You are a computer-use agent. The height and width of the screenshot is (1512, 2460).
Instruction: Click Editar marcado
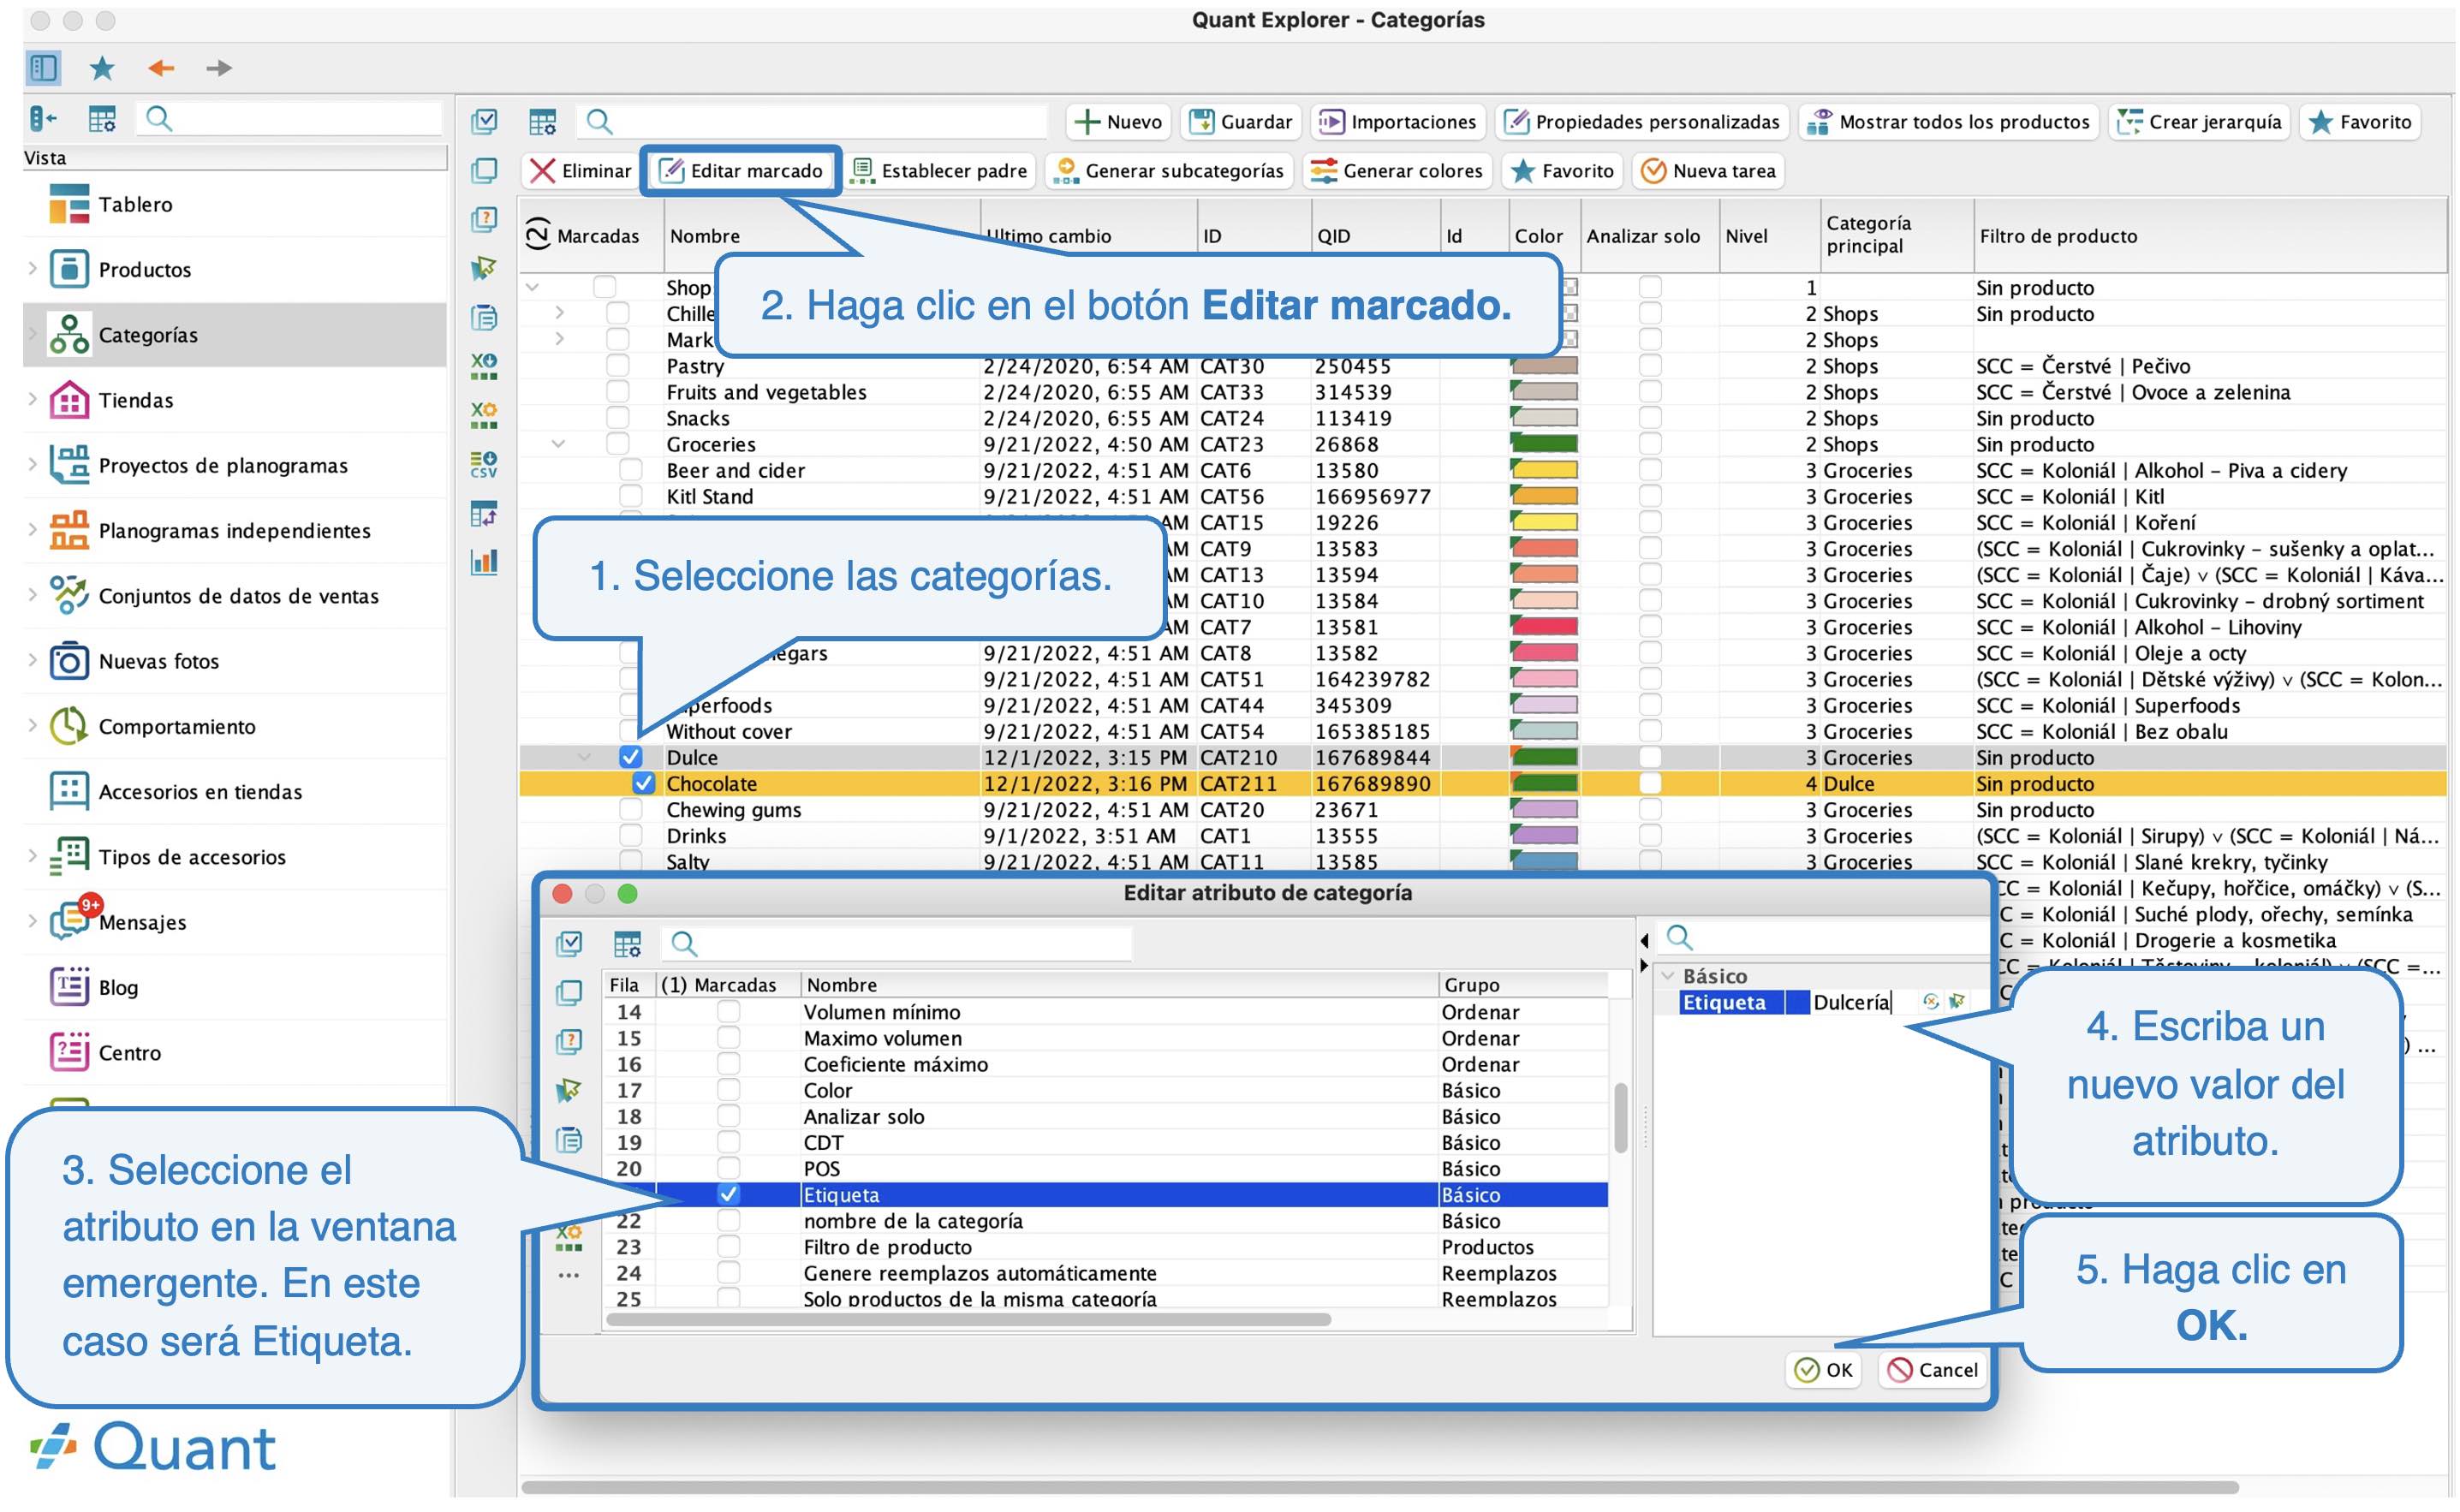point(741,171)
